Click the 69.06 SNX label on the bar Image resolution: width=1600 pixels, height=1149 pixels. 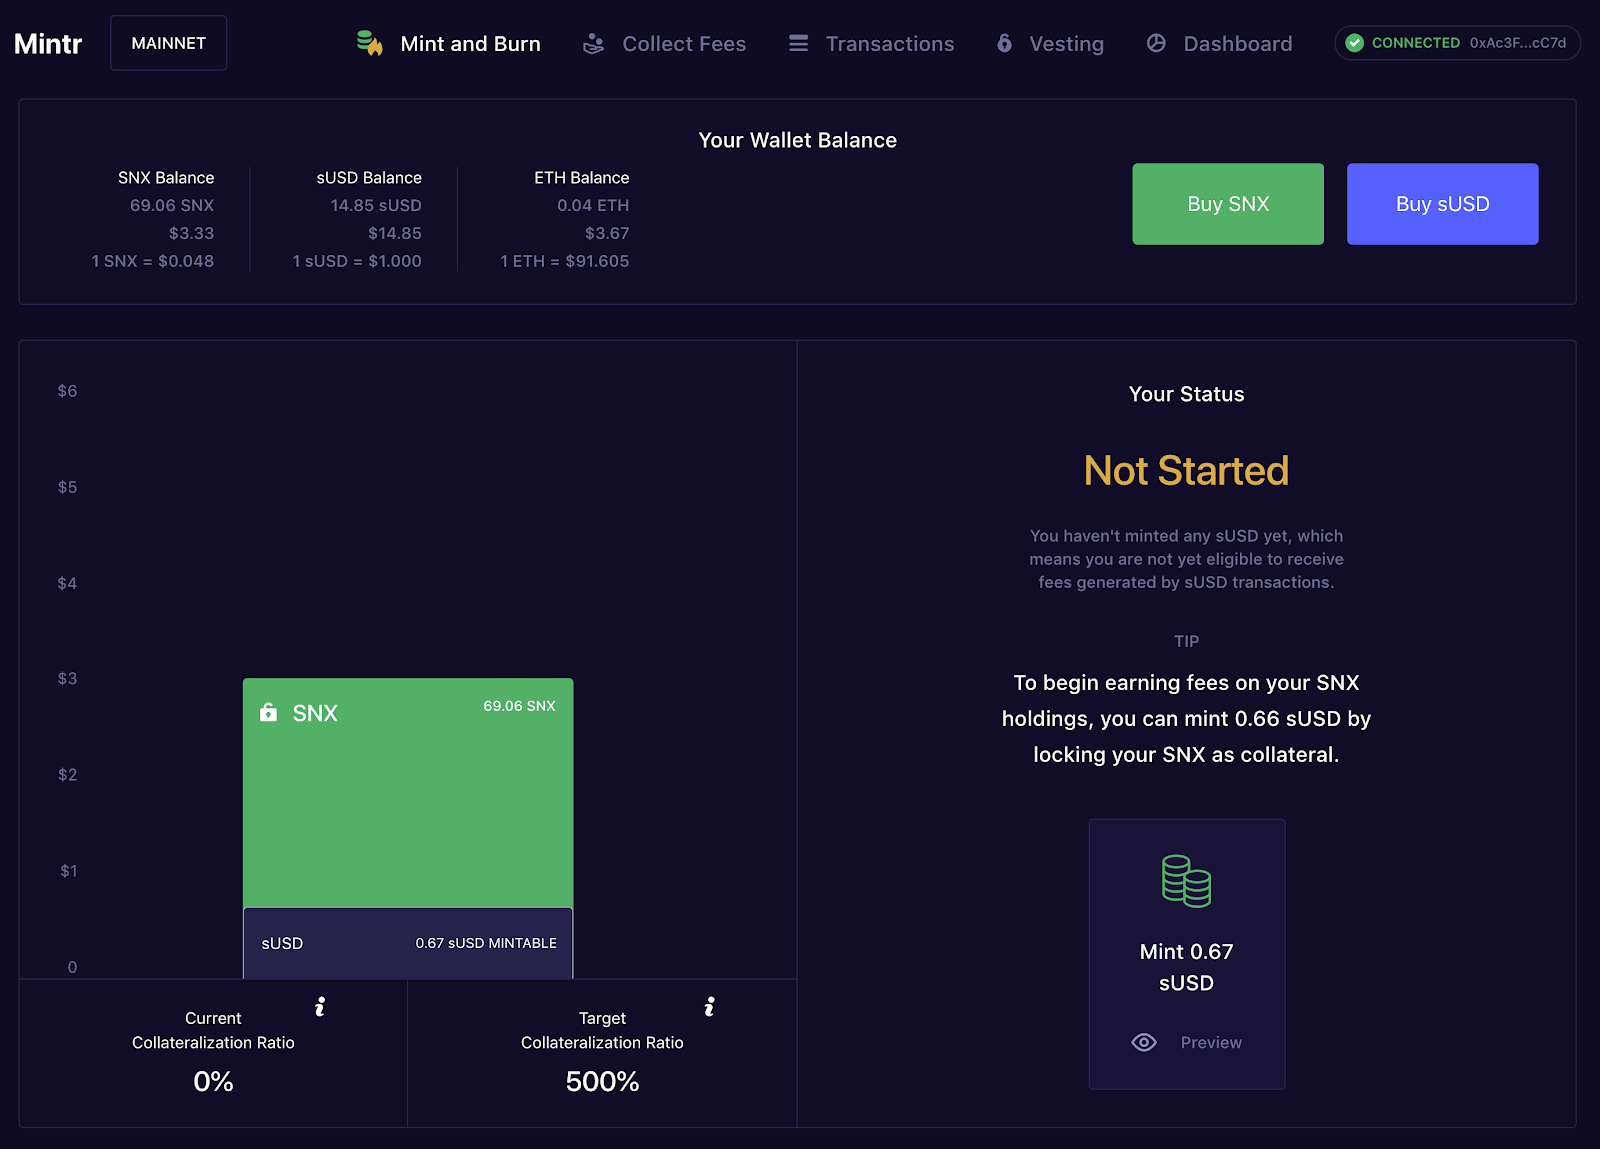pos(519,706)
